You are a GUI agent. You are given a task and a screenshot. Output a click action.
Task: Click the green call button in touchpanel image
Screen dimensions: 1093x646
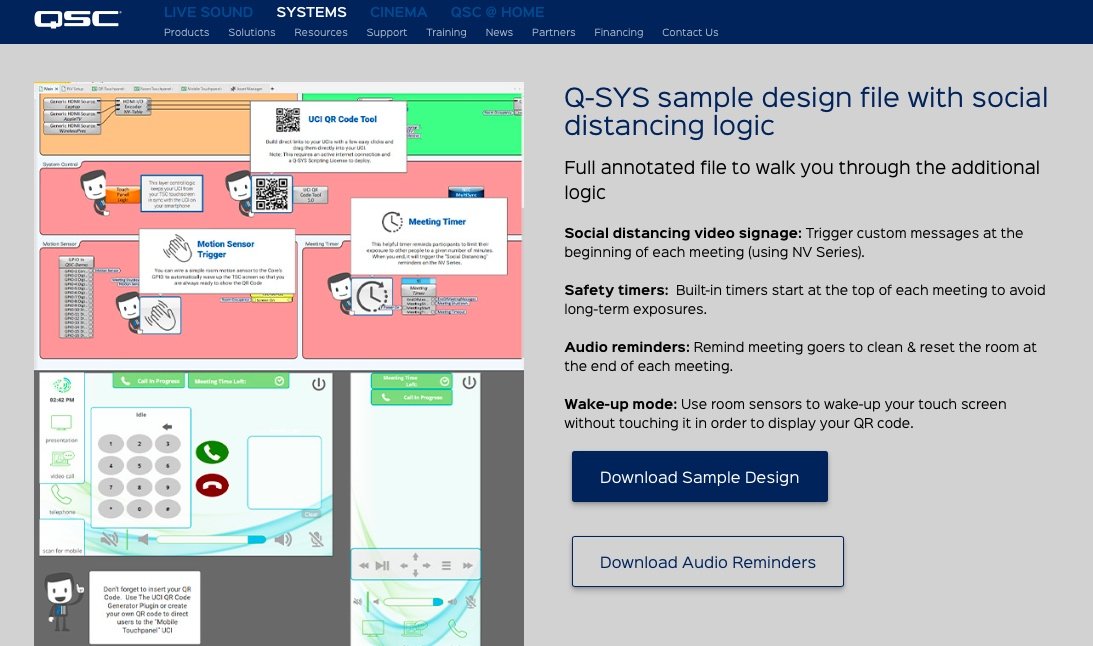pos(212,452)
